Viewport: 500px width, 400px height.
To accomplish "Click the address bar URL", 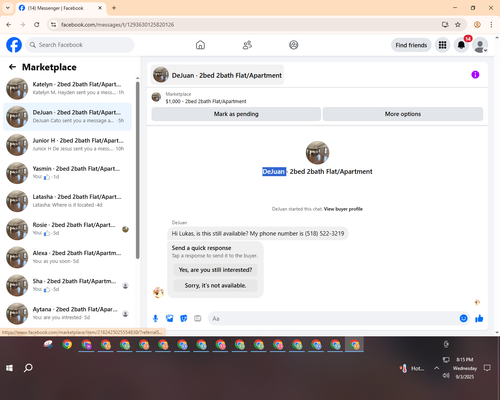I will 117,25.
